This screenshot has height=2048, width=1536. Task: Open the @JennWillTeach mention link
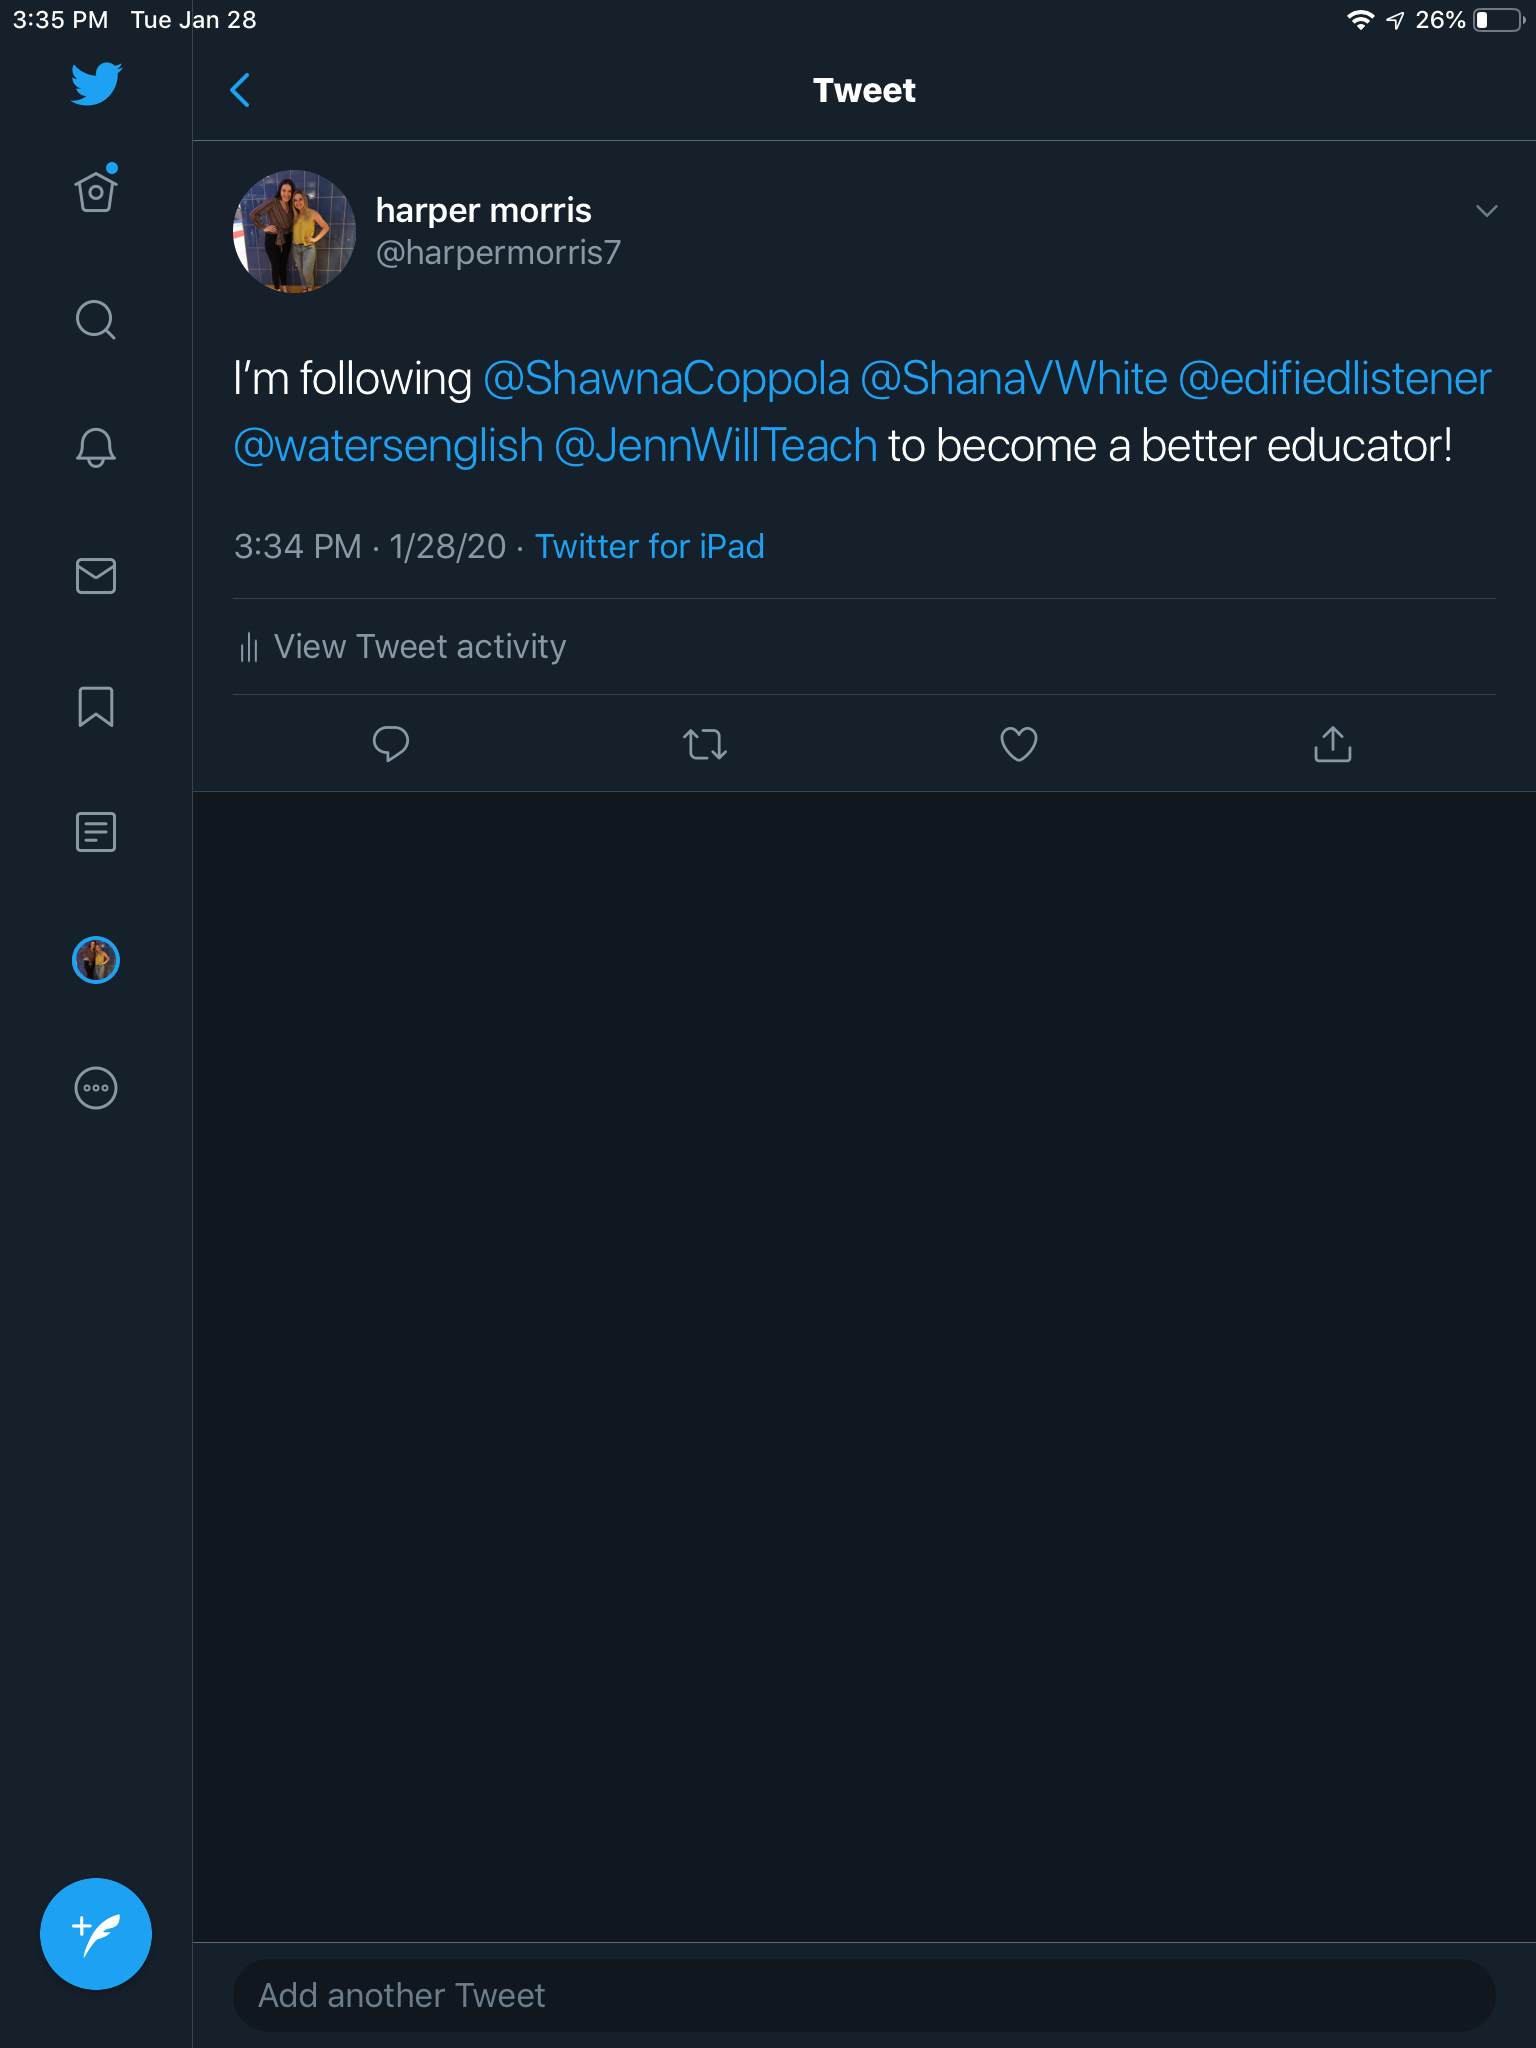point(715,446)
